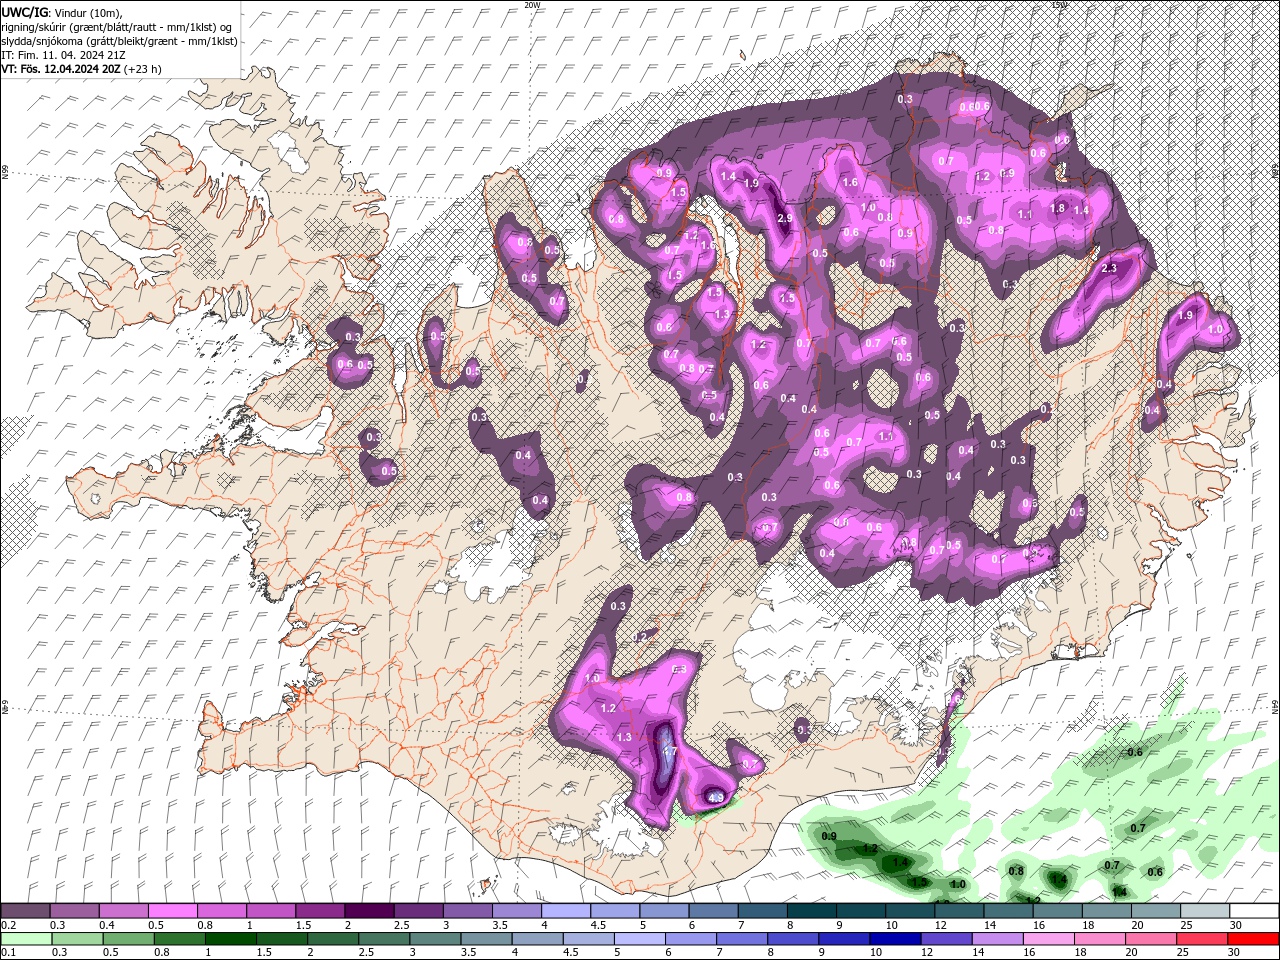Pick the pure red 30 swatch in lower legend
The height and width of the screenshot is (960, 1280).
click(x=1252, y=939)
